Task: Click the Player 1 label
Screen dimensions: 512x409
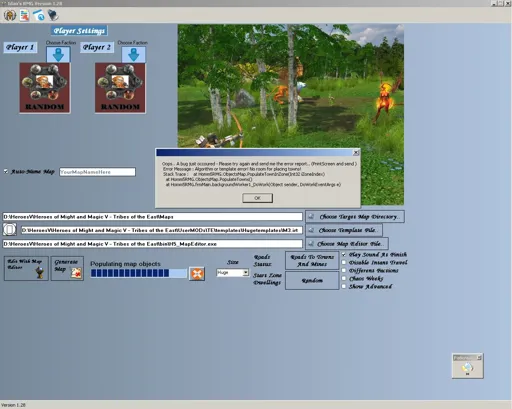Action: (x=20, y=47)
